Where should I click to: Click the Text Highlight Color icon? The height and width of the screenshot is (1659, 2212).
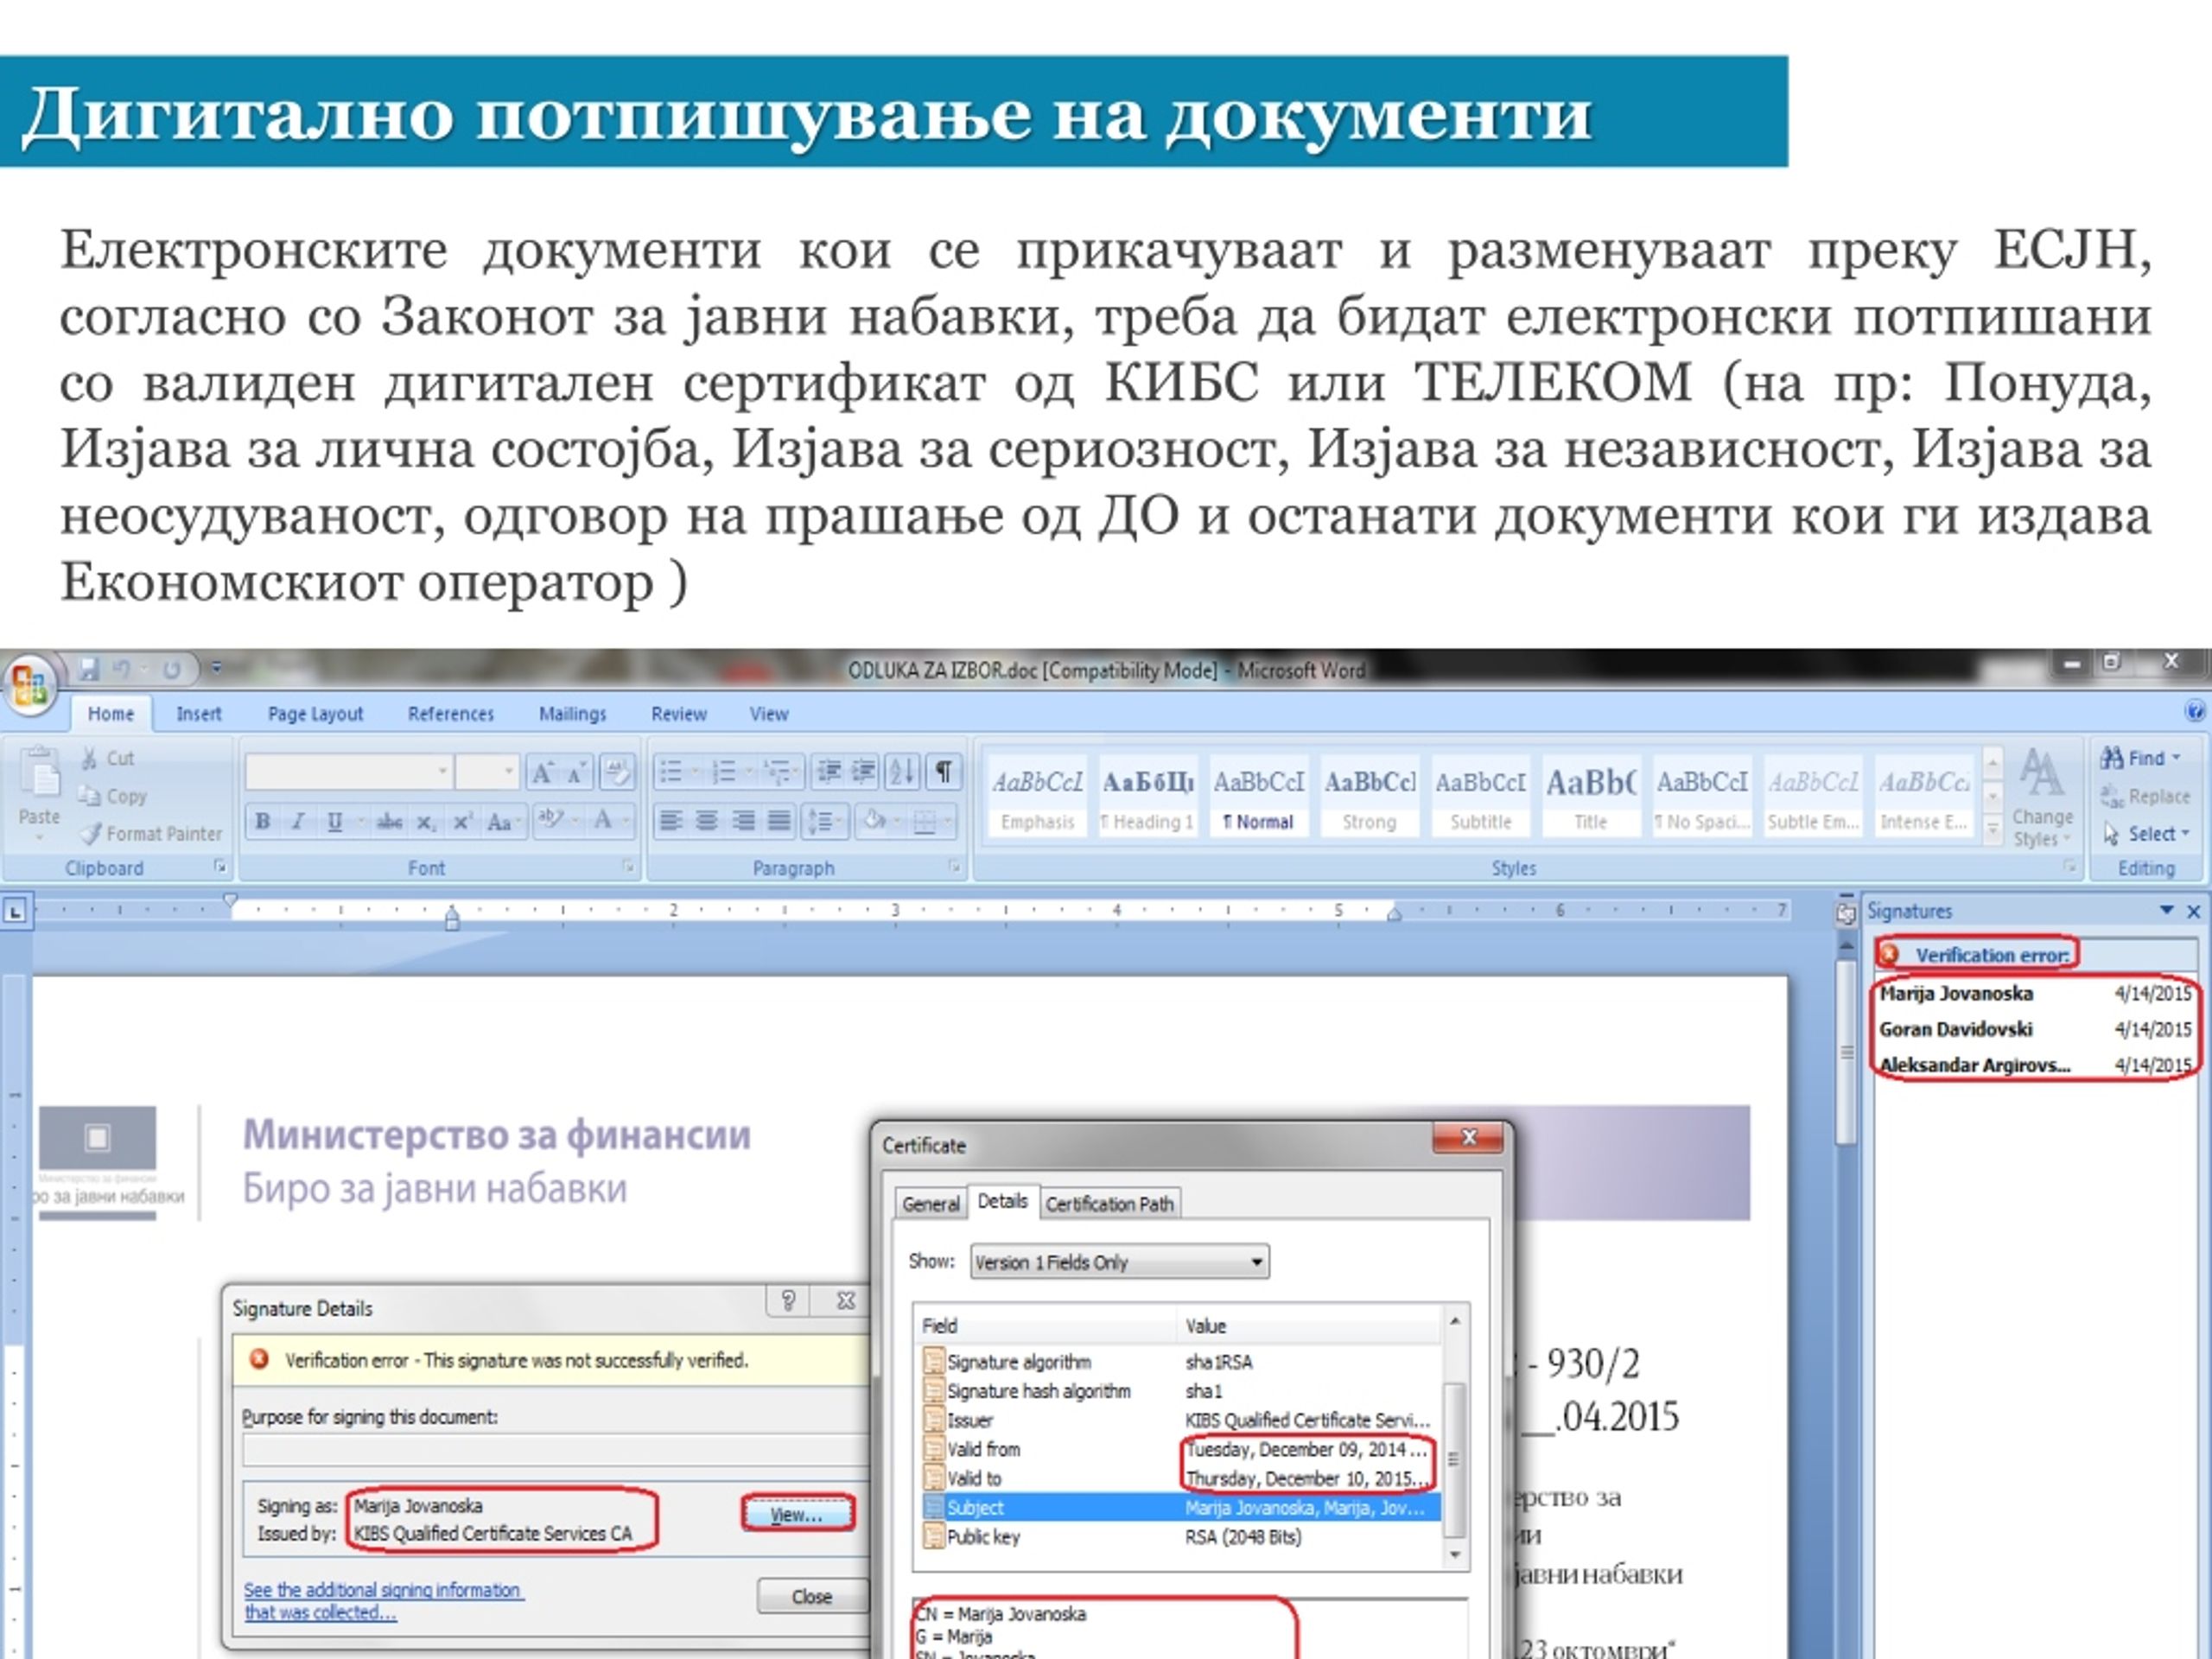tap(550, 821)
